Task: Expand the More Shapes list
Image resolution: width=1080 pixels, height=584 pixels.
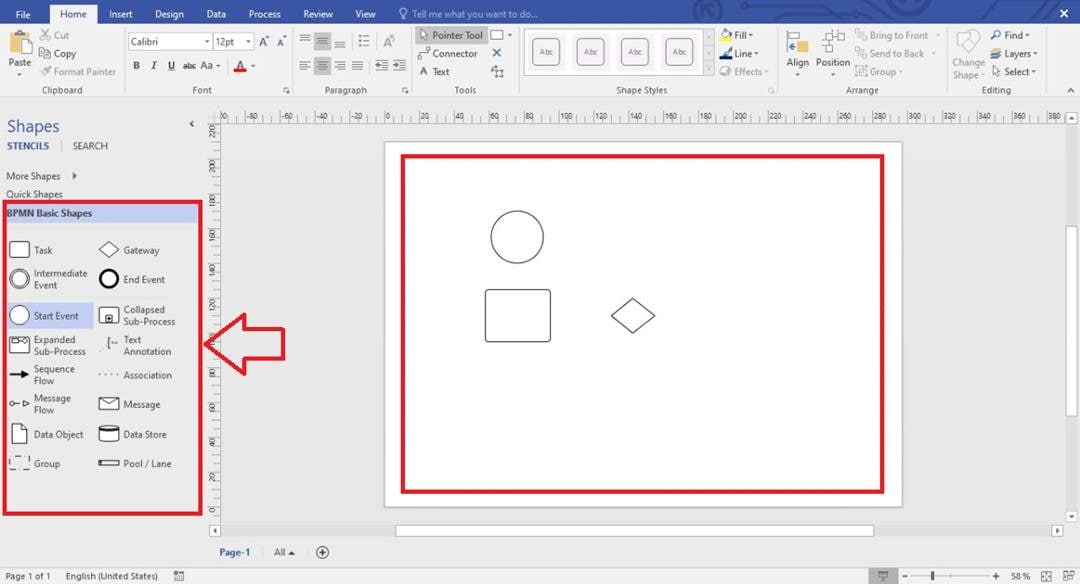Action: pos(35,175)
